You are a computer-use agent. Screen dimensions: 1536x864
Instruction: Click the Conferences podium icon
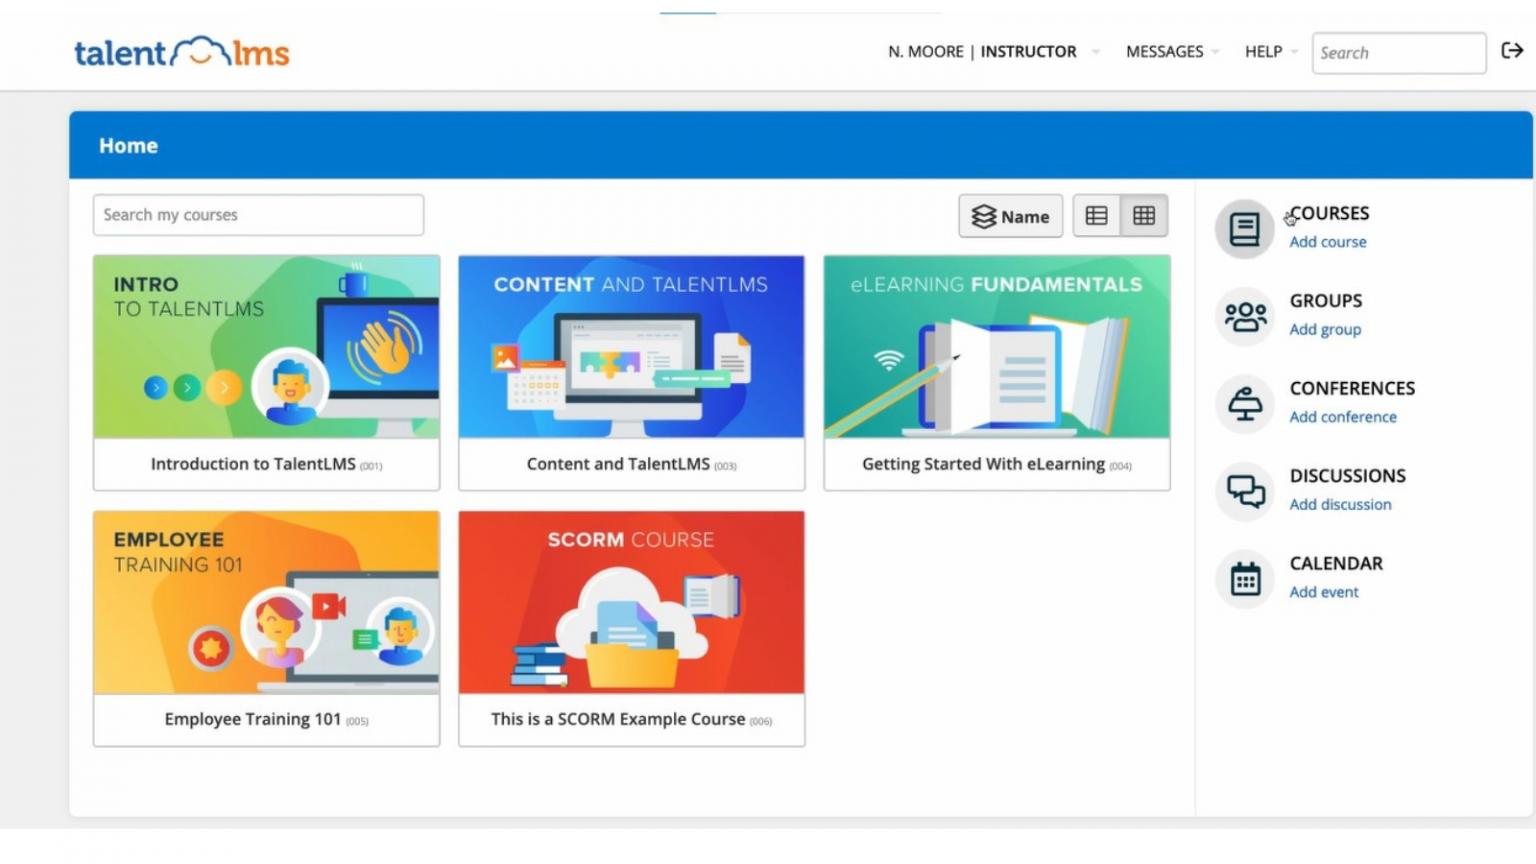(x=1243, y=404)
